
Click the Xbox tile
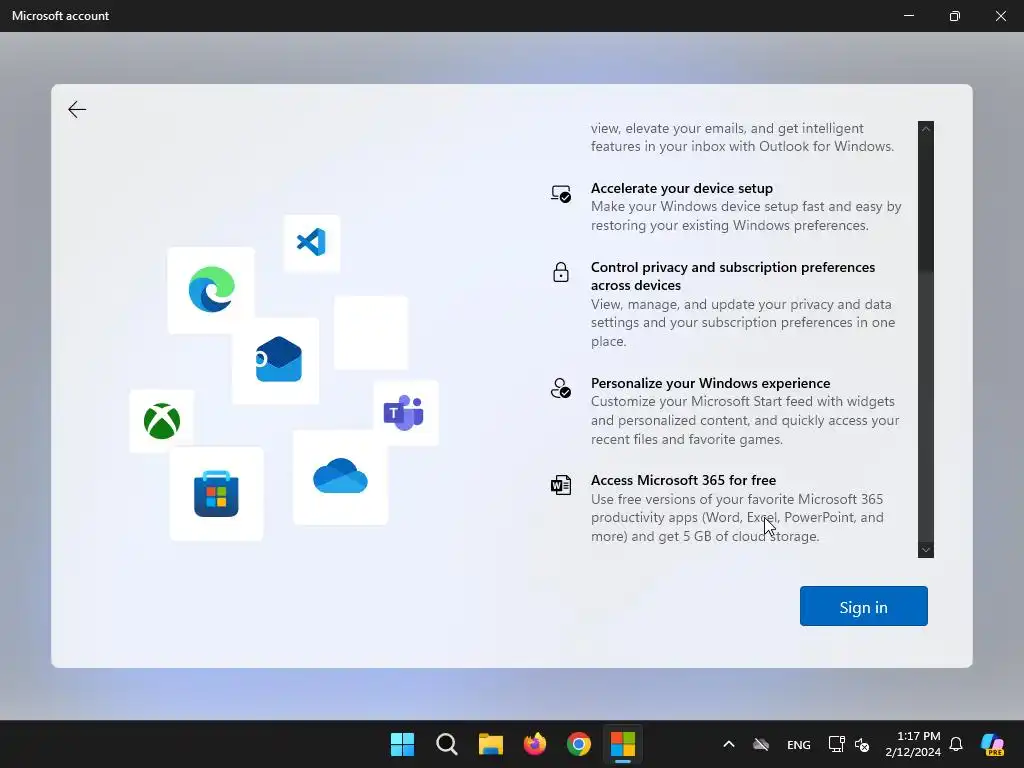point(161,421)
